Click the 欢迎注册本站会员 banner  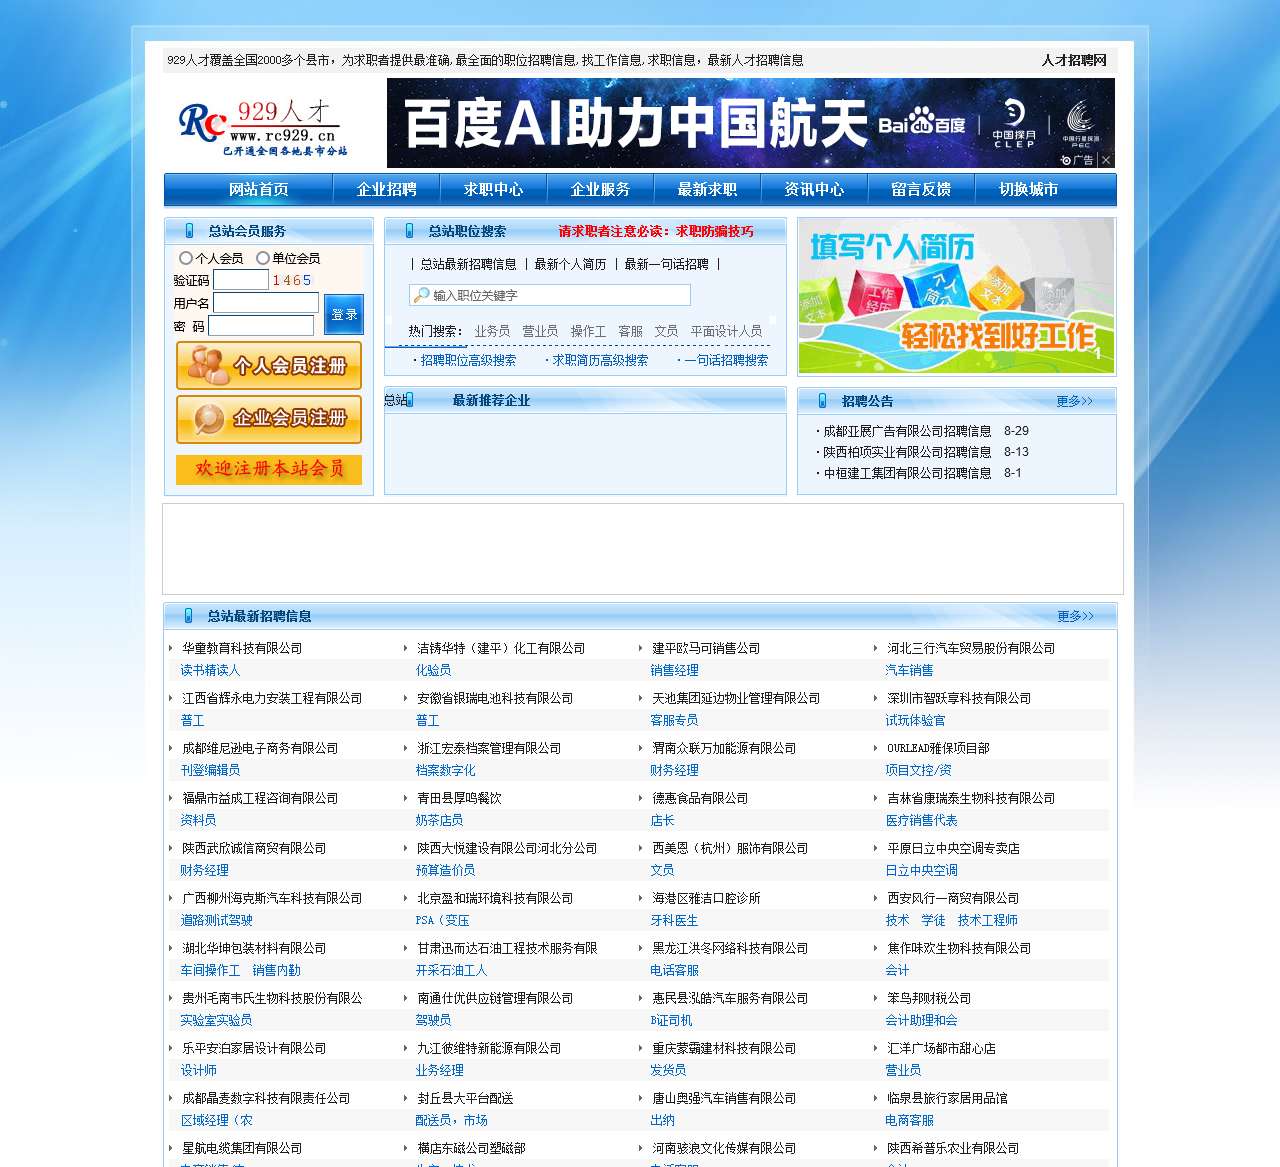(269, 469)
